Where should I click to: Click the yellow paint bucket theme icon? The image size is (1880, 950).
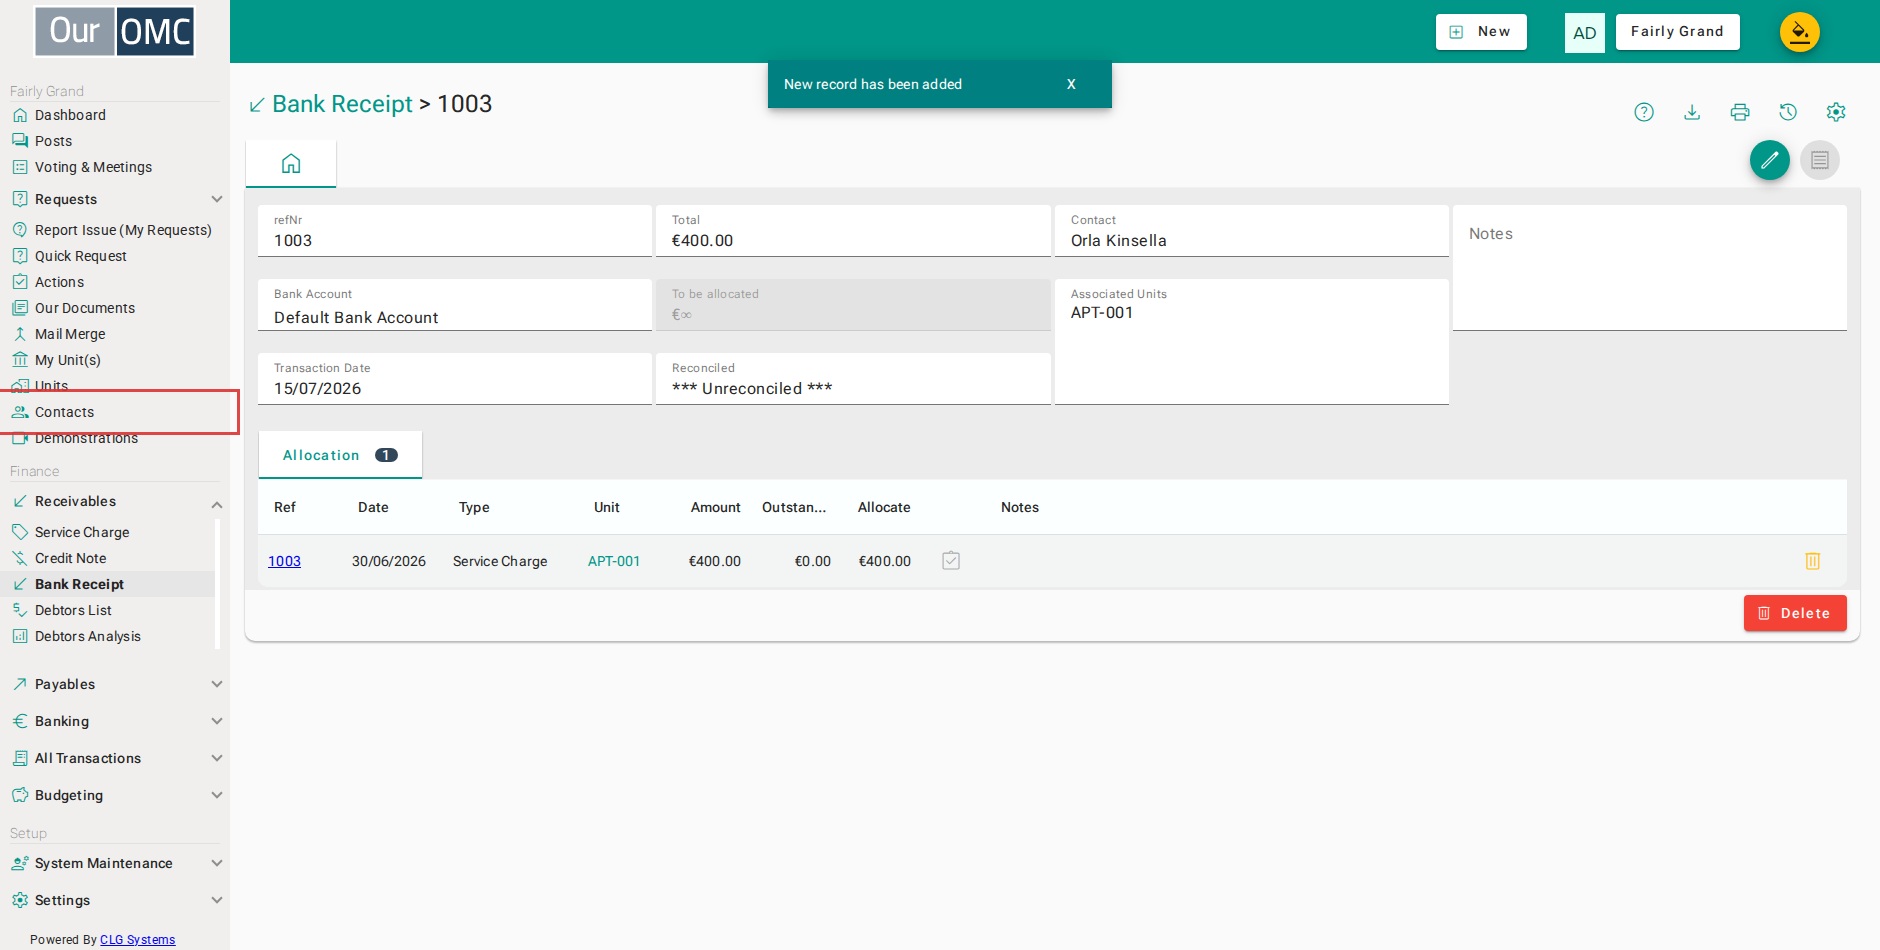click(1800, 32)
